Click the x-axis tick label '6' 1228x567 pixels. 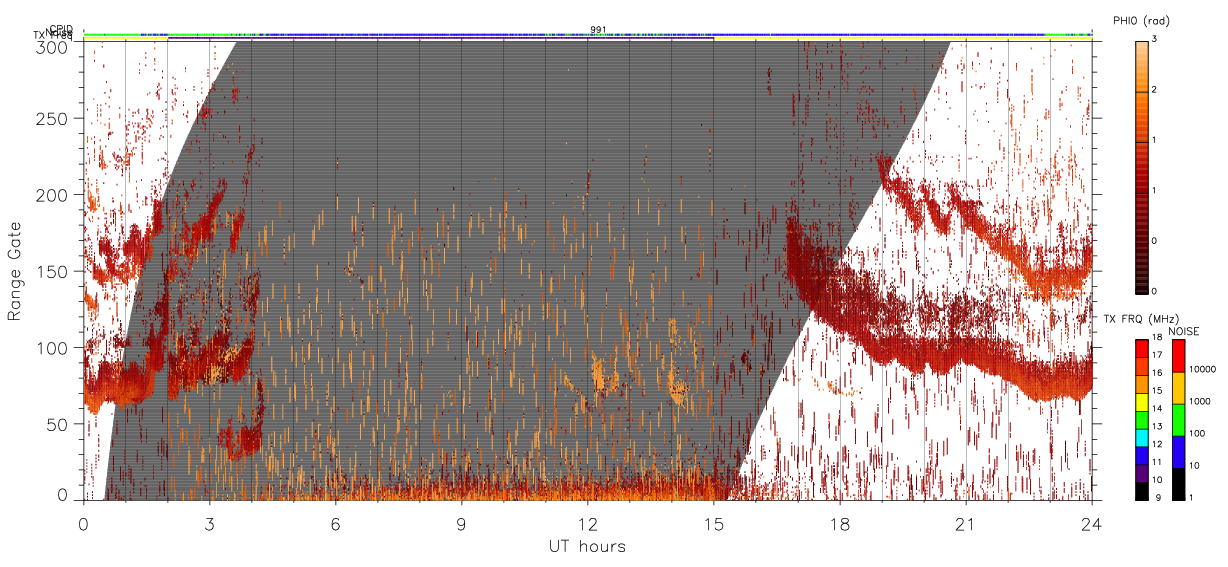coord(335,523)
